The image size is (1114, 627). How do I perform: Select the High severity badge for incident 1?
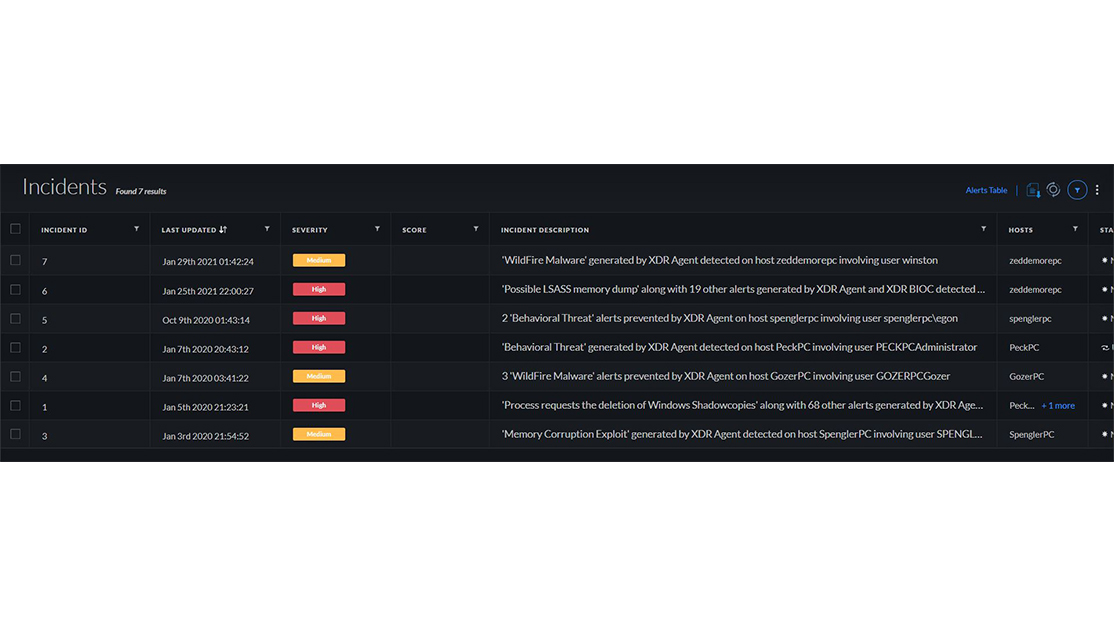coord(319,405)
